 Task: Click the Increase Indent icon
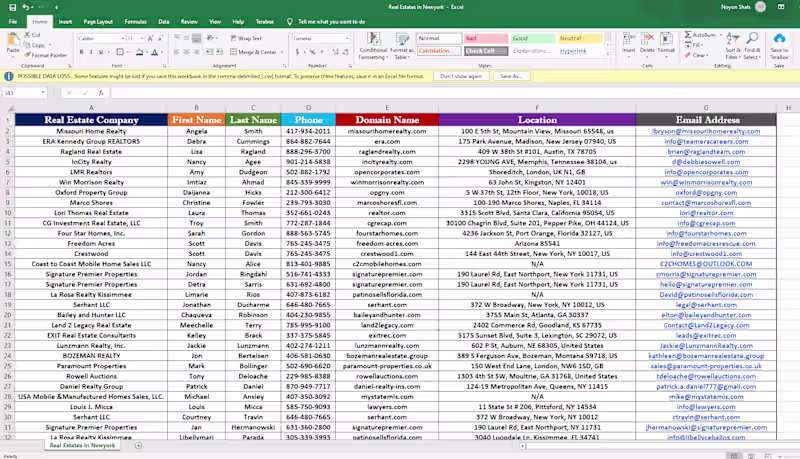(220, 52)
